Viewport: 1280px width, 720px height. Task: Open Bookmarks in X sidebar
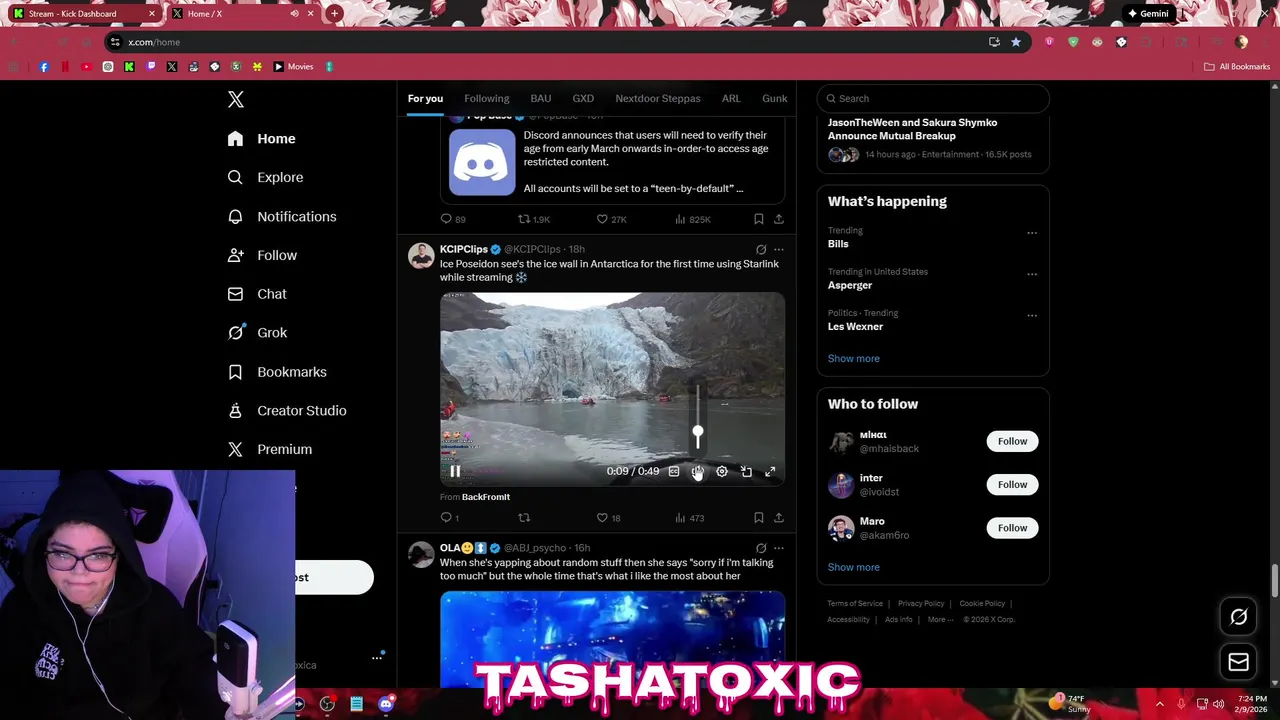277,372
